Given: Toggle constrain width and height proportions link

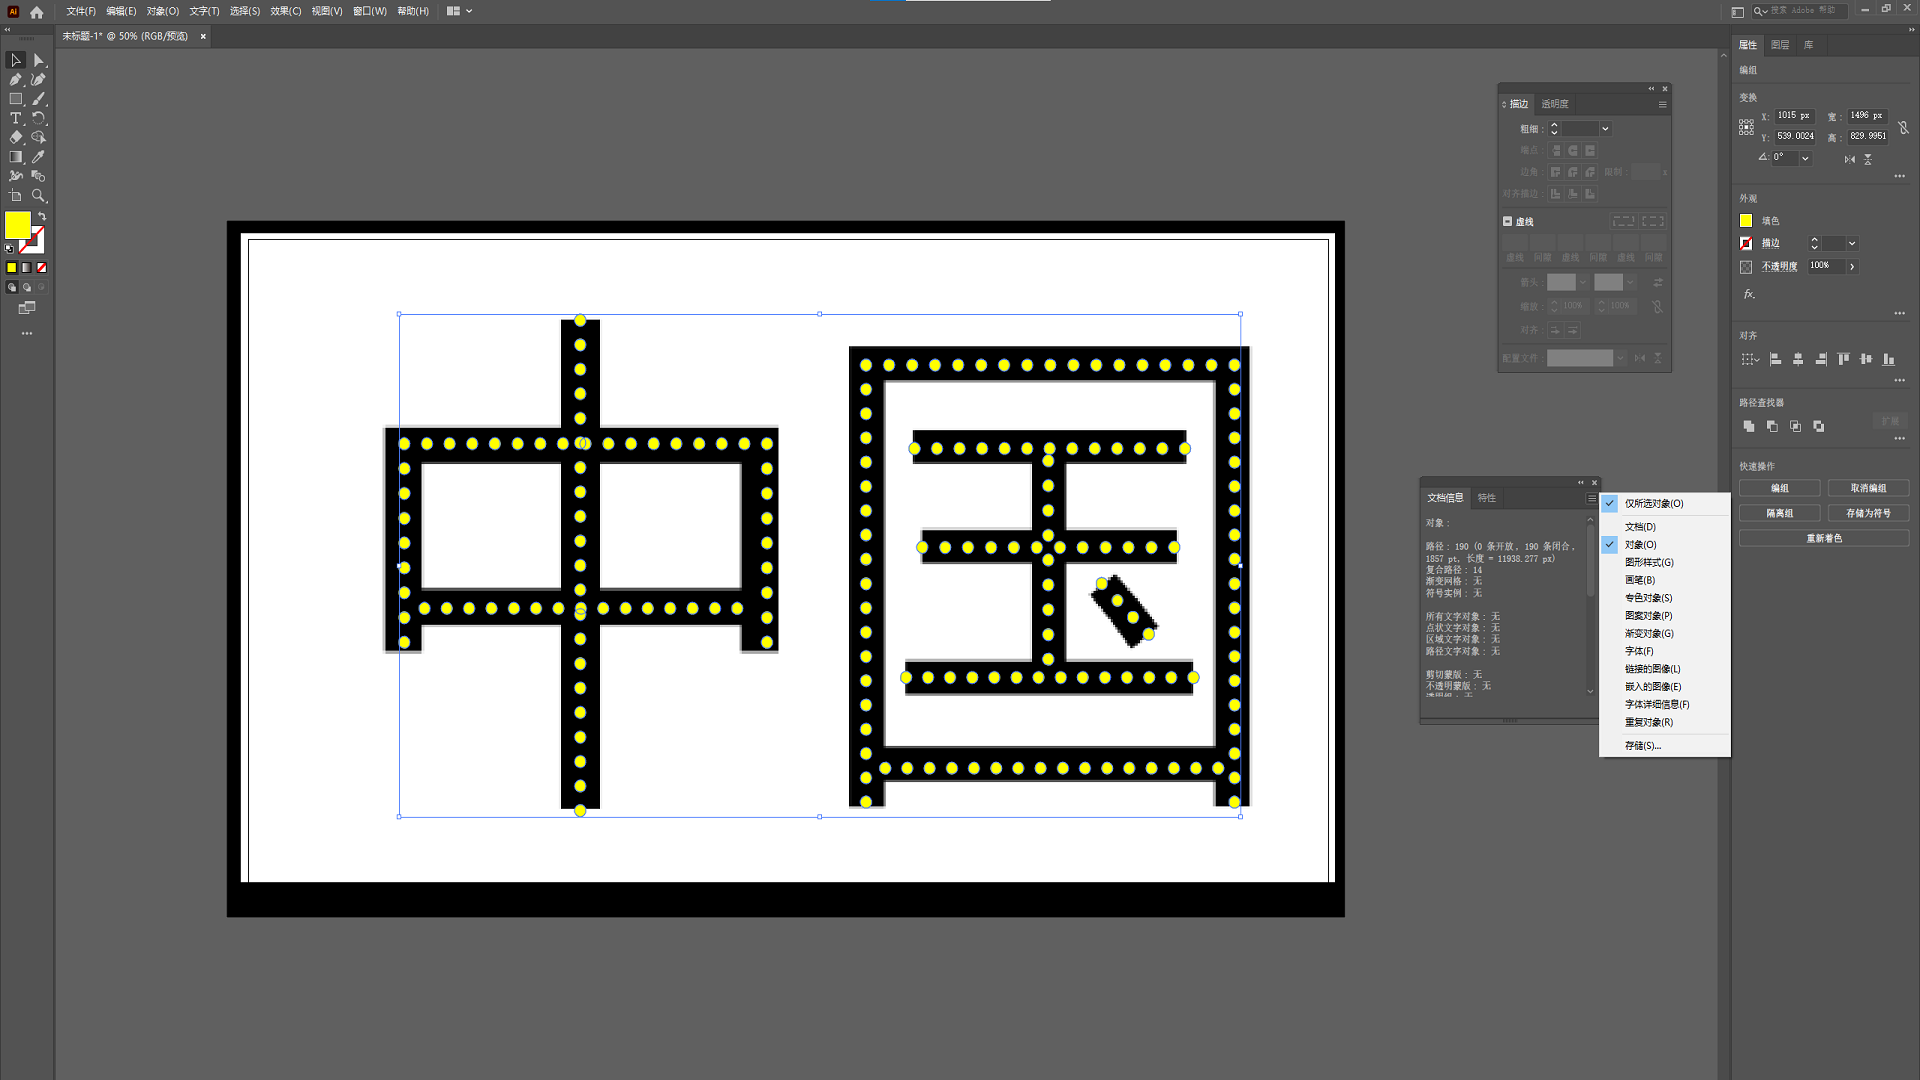Looking at the screenshot, I should (1903, 127).
